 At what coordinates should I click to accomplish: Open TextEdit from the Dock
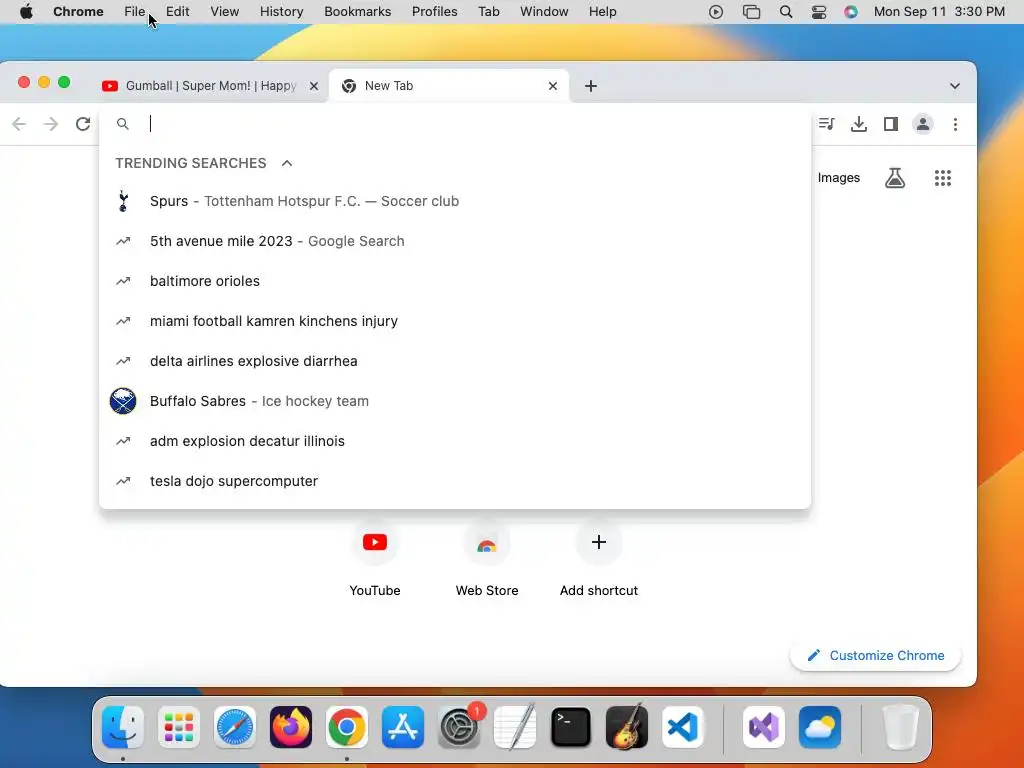(515, 727)
